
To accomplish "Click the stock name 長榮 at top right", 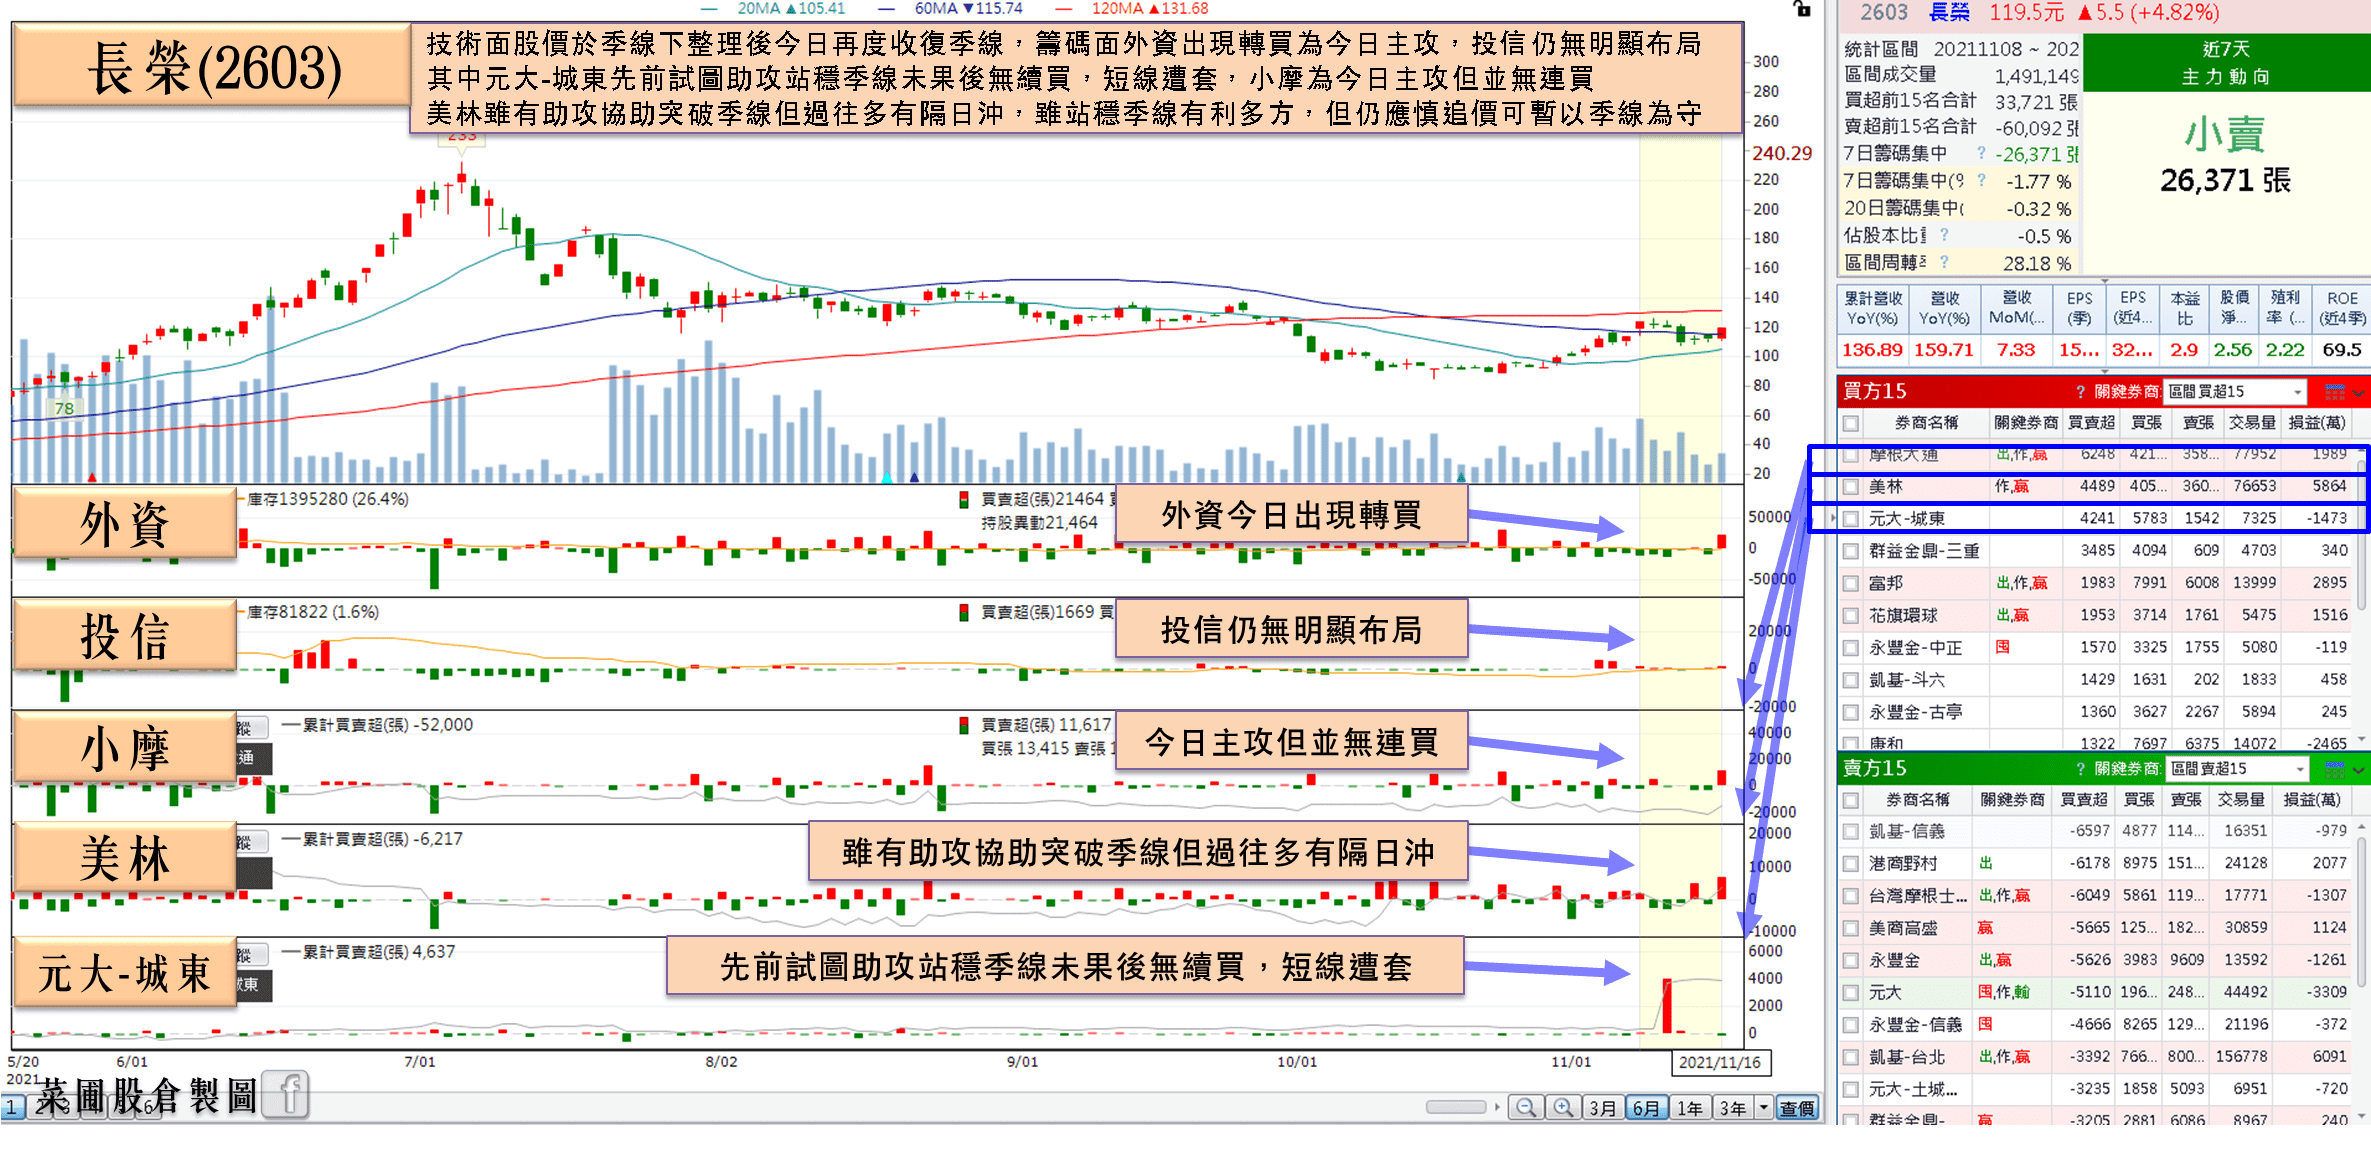I will (x=1949, y=12).
